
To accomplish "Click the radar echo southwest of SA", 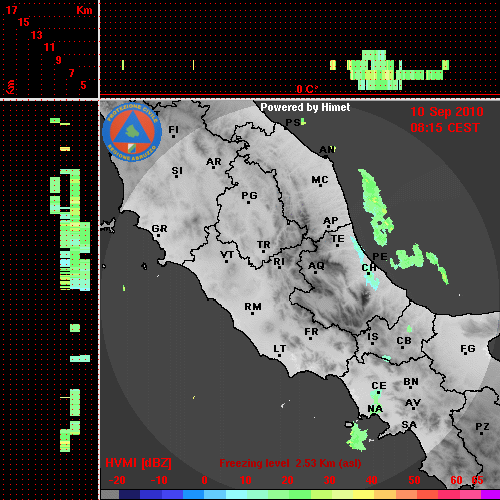I will pyautogui.click(x=357, y=437).
